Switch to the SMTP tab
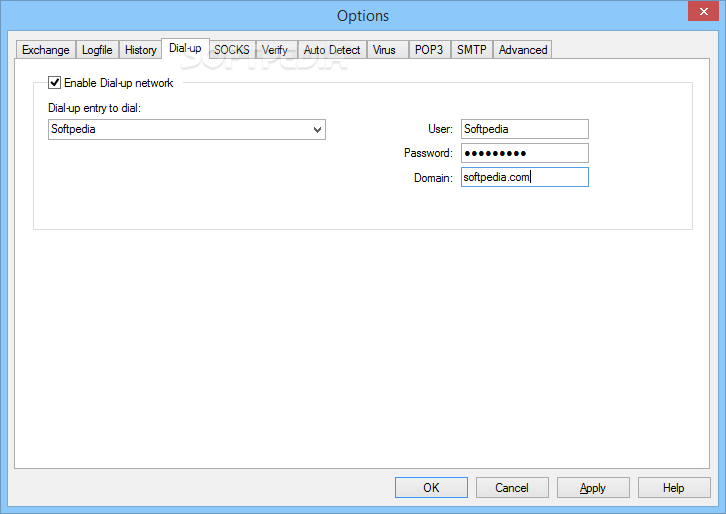This screenshot has height=514, width=726. coord(472,50)
